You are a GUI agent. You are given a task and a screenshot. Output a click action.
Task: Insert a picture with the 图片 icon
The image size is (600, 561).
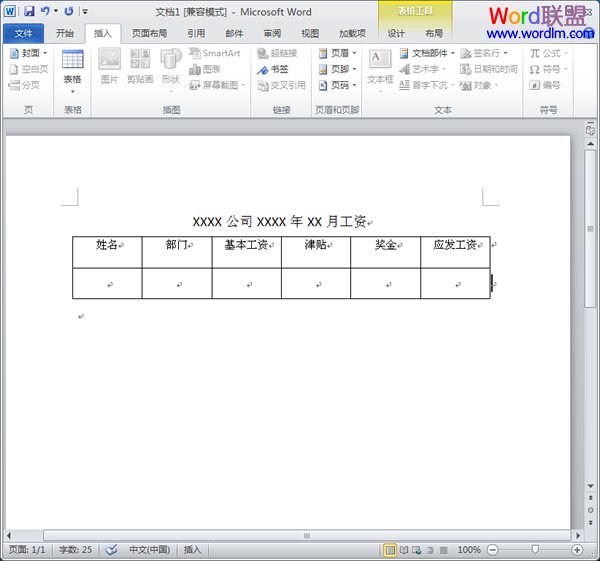[109, 66]
